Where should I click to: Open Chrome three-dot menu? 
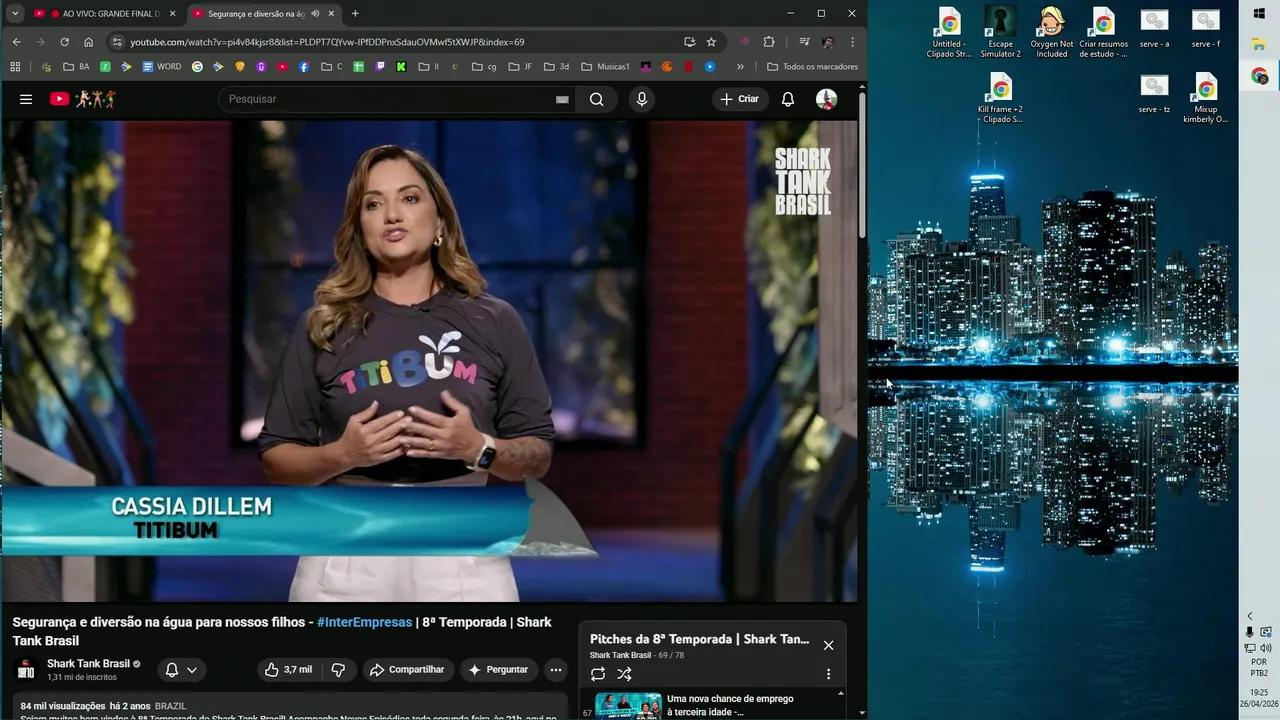(852, 42)
